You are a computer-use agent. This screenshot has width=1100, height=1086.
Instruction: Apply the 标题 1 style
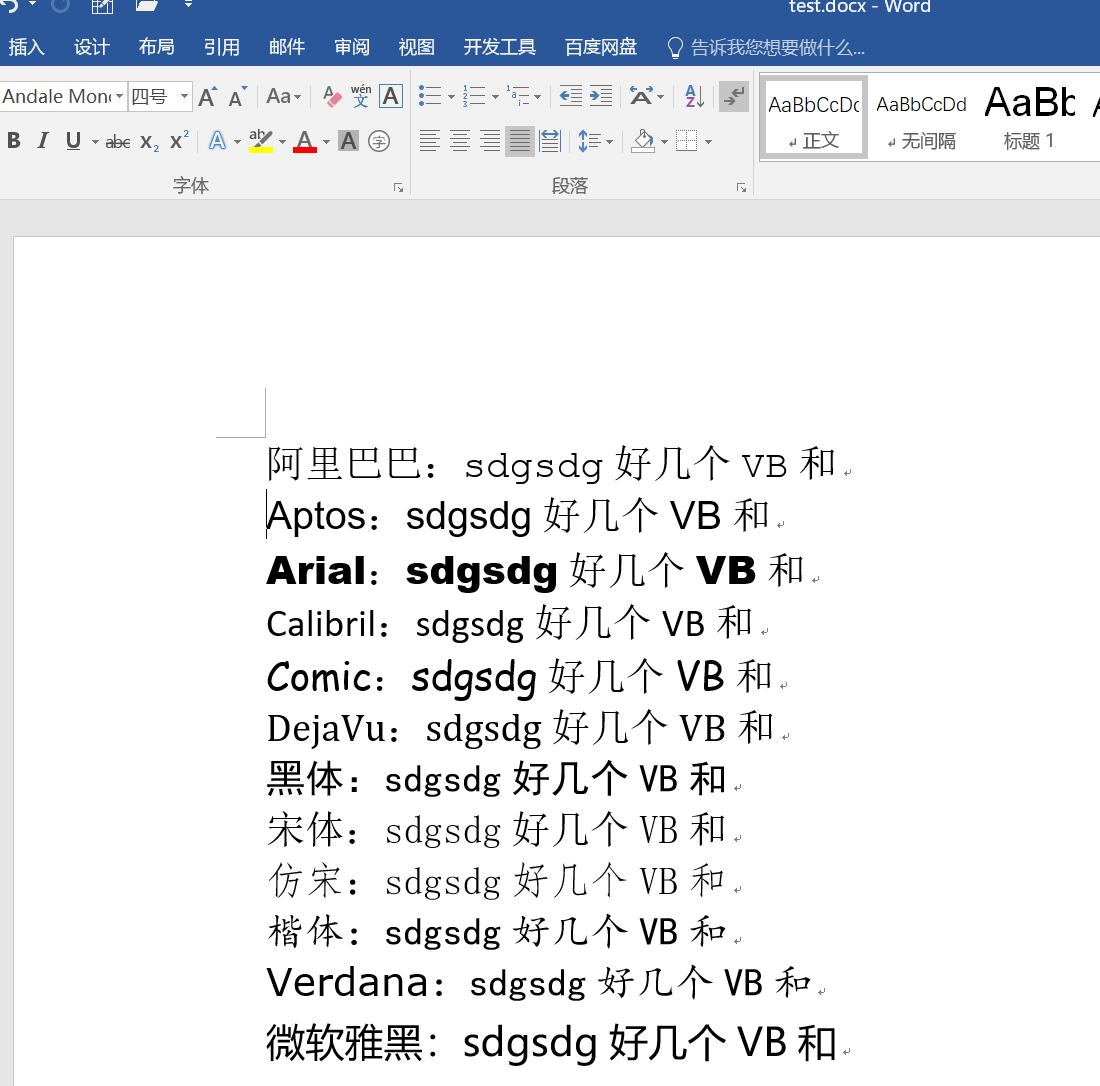pos(1029,117)
